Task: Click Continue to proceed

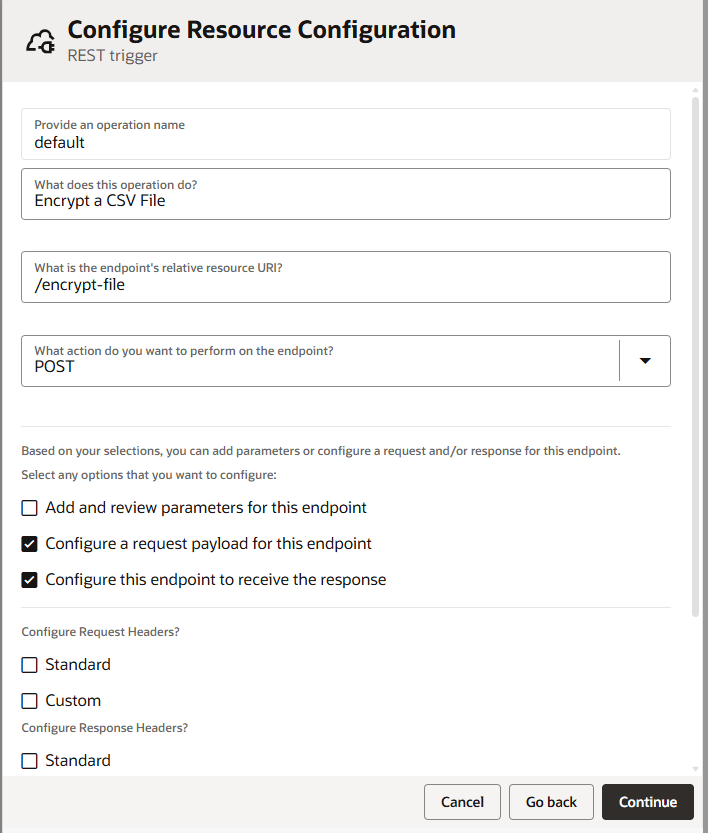Action: pos(647,802)
